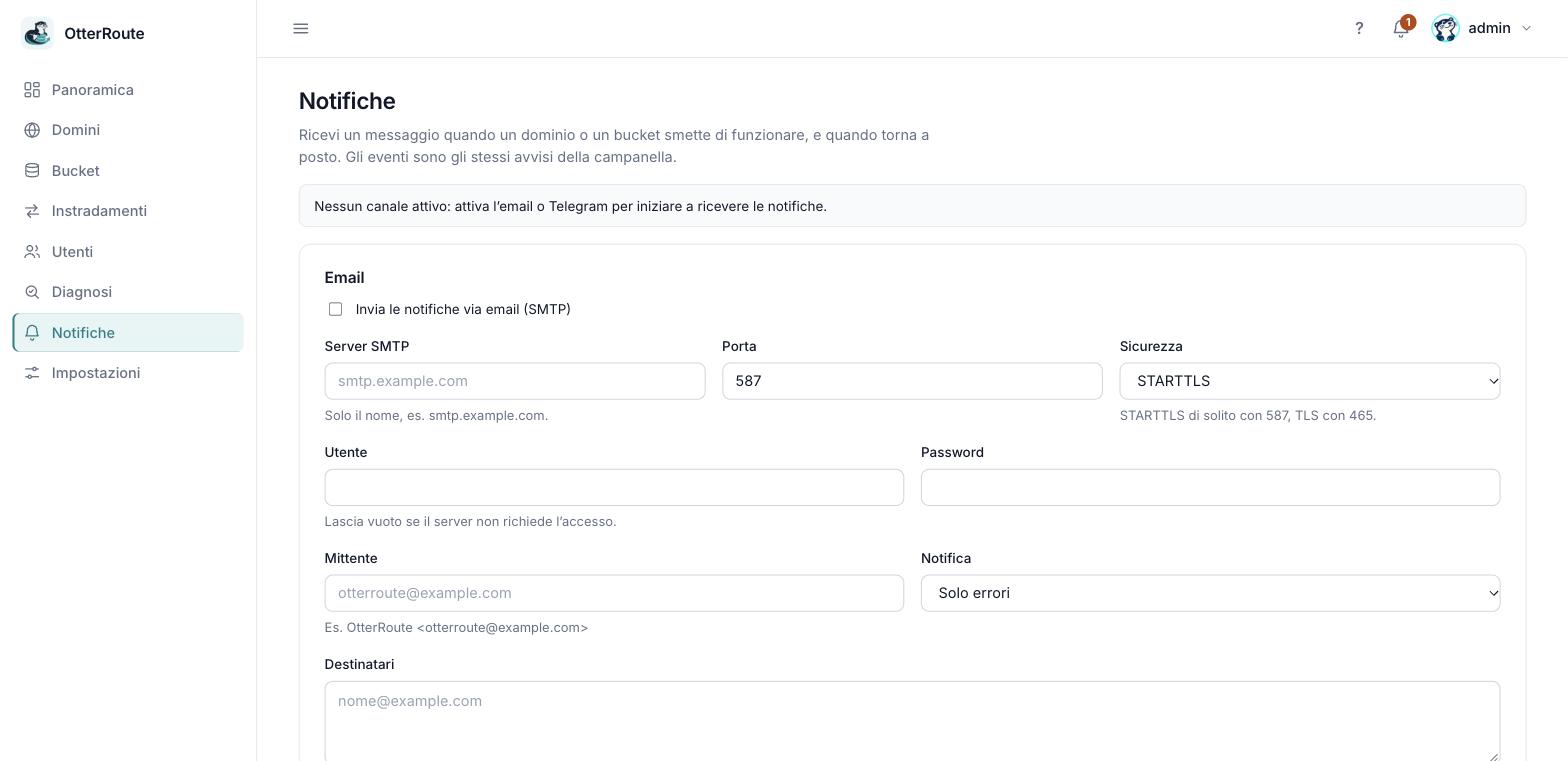This screenshot has height=761, width=1568.
Task: Click the Panoramica dashboard icon
Action: pyautogui.click(x=32, y=90)
